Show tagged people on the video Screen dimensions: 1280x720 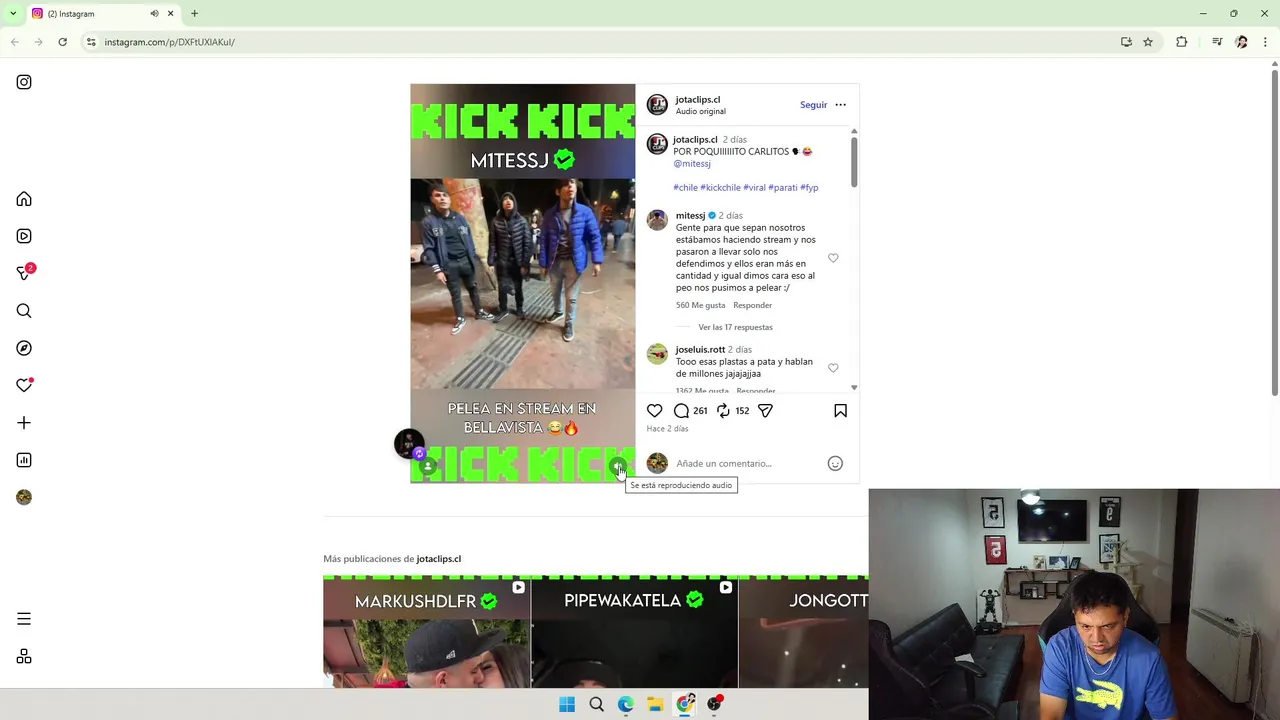point(428,466)
